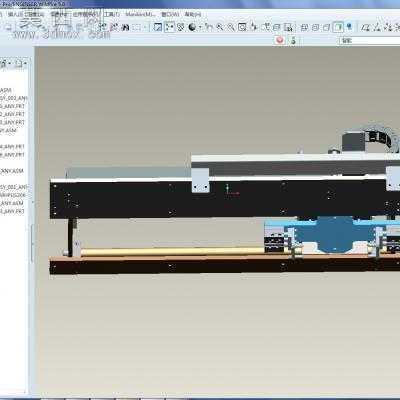Open the 工具(T) menu

(x=112, y=14)
